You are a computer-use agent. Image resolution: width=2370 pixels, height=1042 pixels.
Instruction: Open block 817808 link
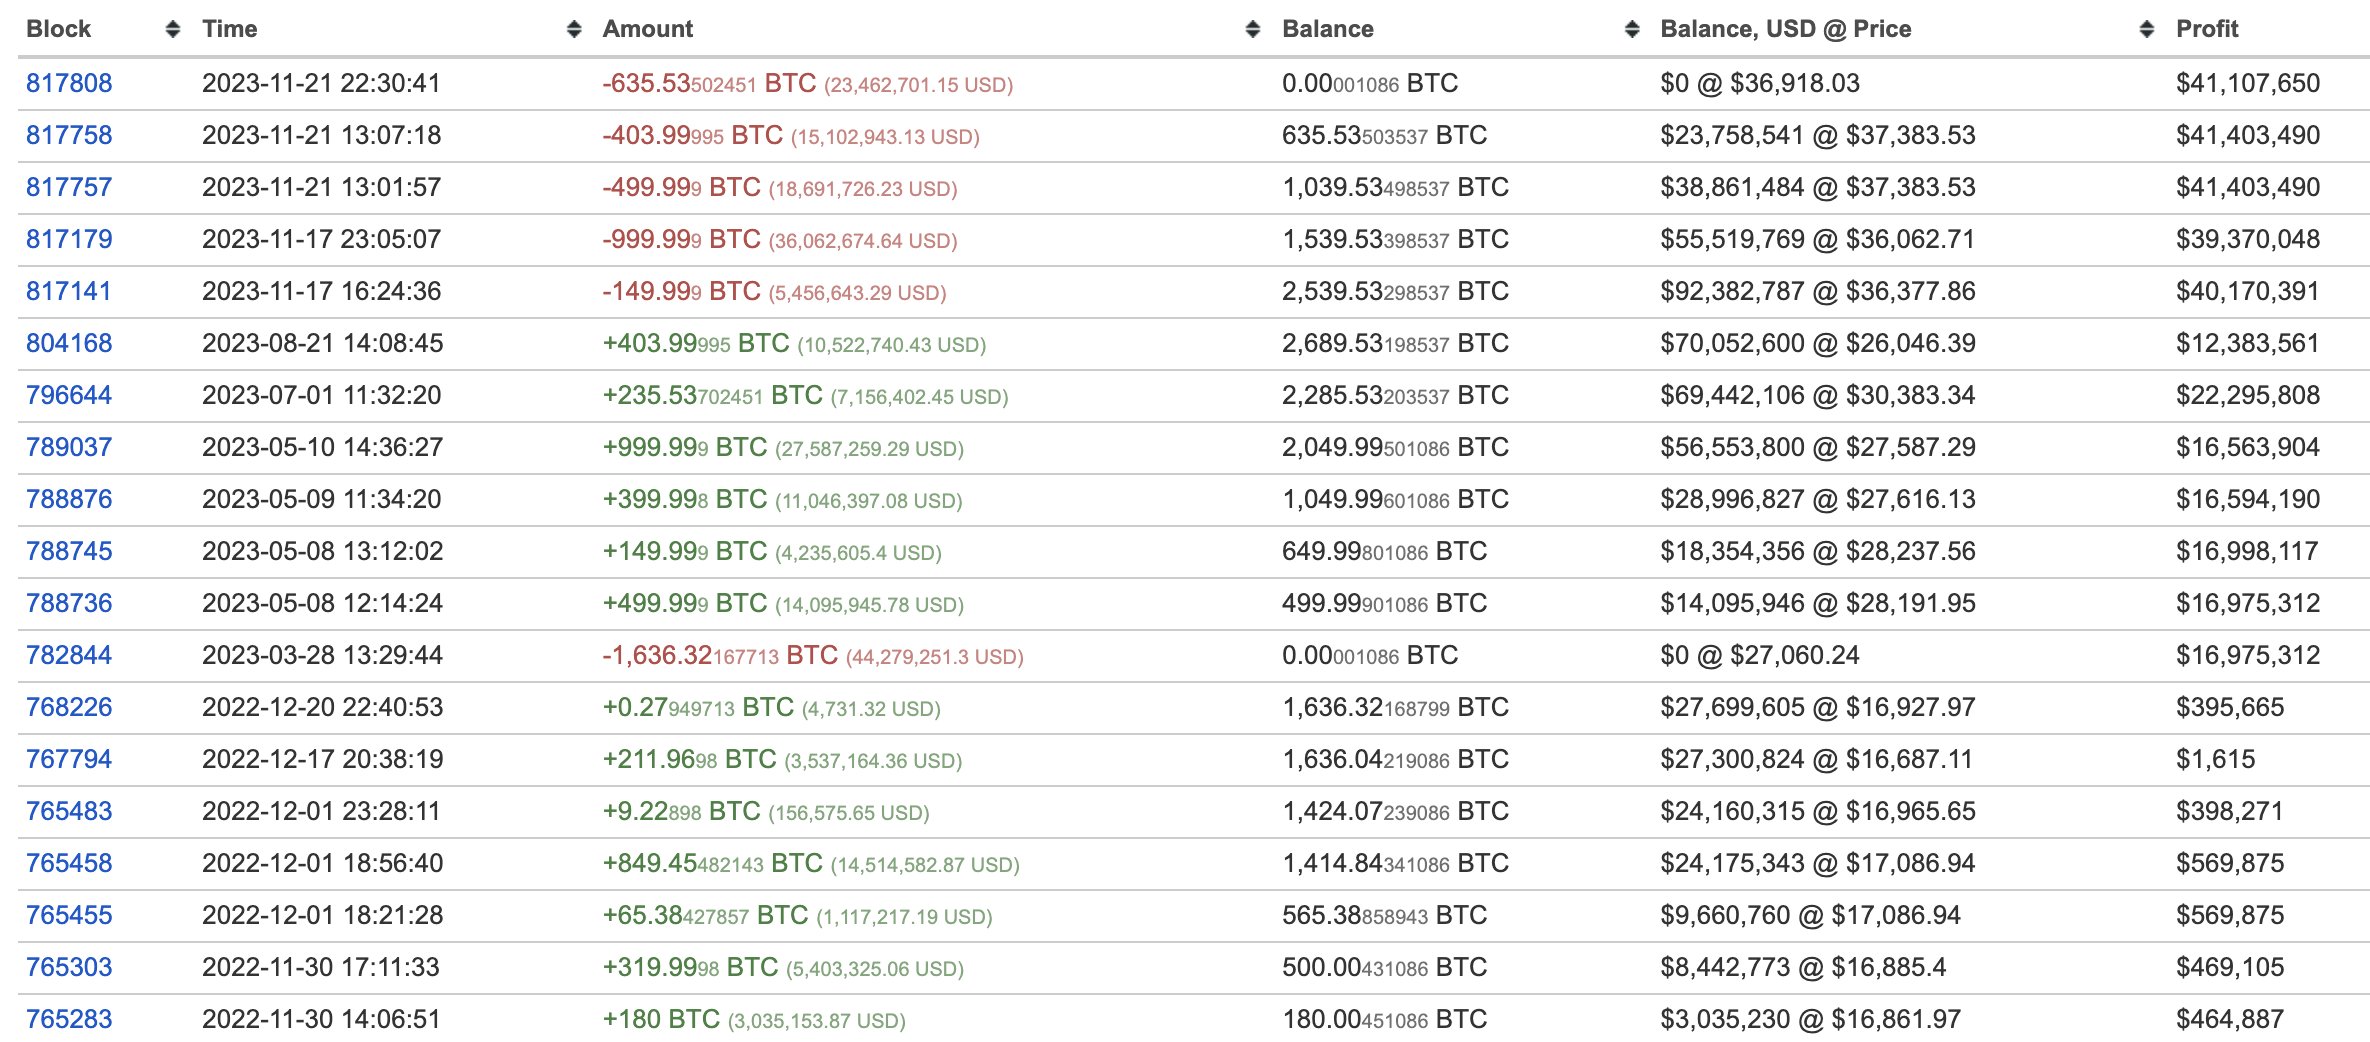click(69, 83)
